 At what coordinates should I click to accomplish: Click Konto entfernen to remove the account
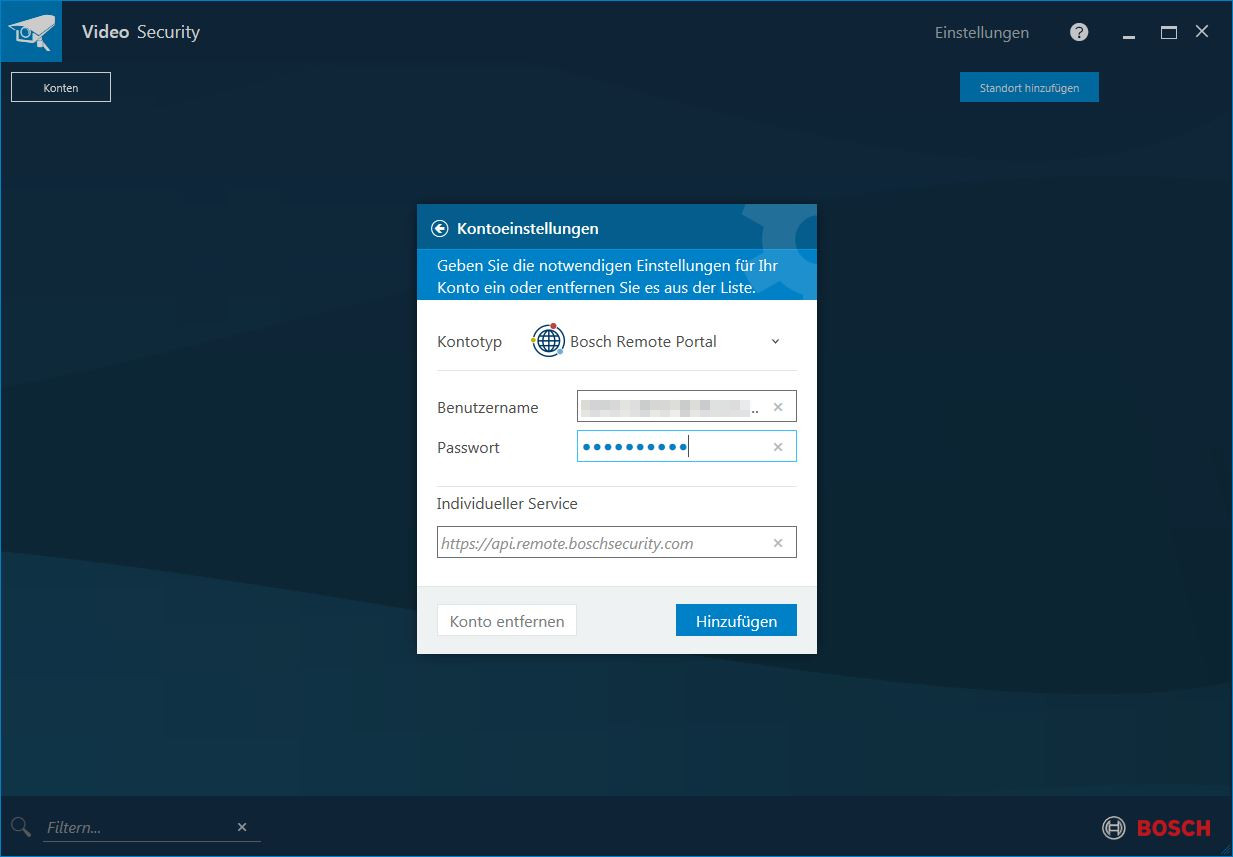pyautogui.click(x=506, y=620)
